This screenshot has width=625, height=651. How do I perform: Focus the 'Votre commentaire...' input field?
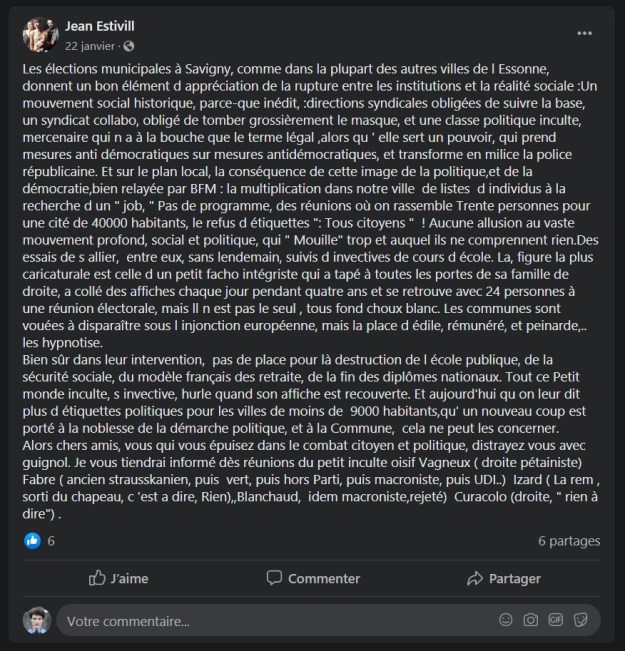270,621
